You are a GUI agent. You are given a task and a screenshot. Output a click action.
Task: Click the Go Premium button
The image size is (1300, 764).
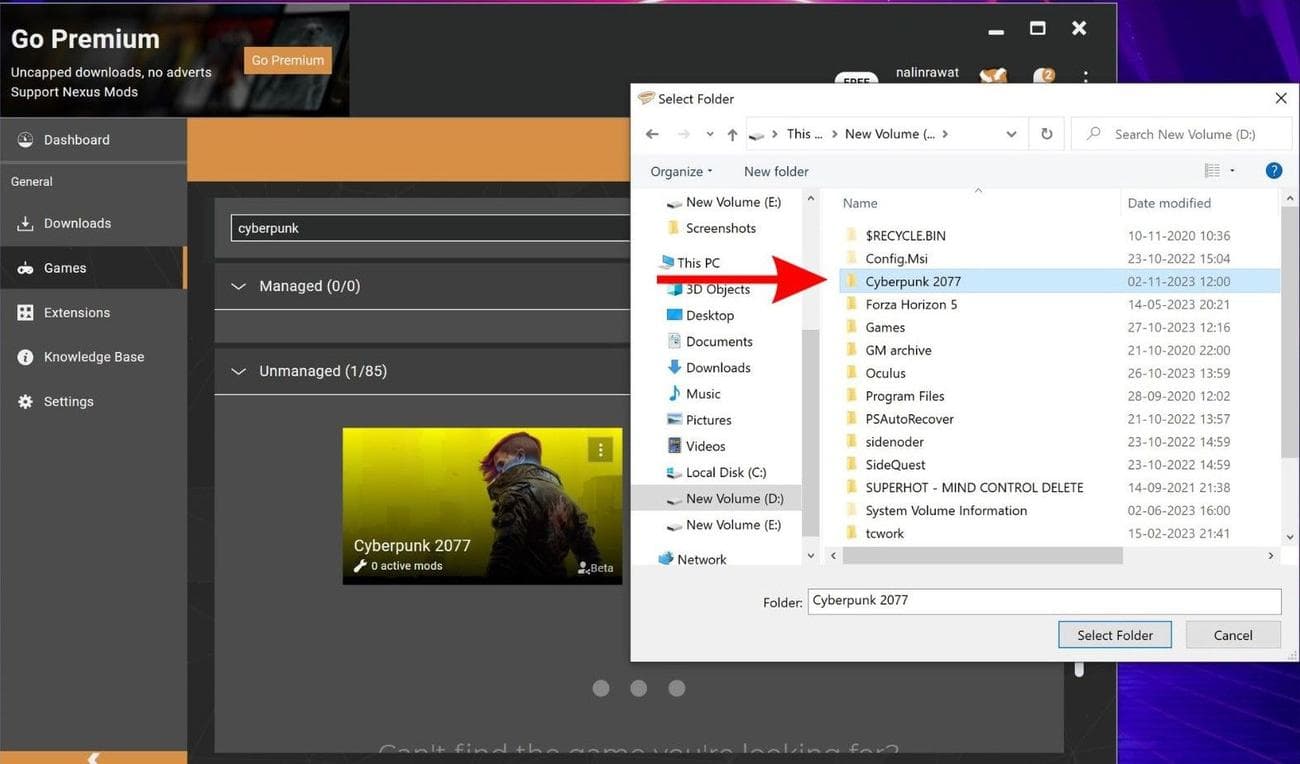[287, 60]
